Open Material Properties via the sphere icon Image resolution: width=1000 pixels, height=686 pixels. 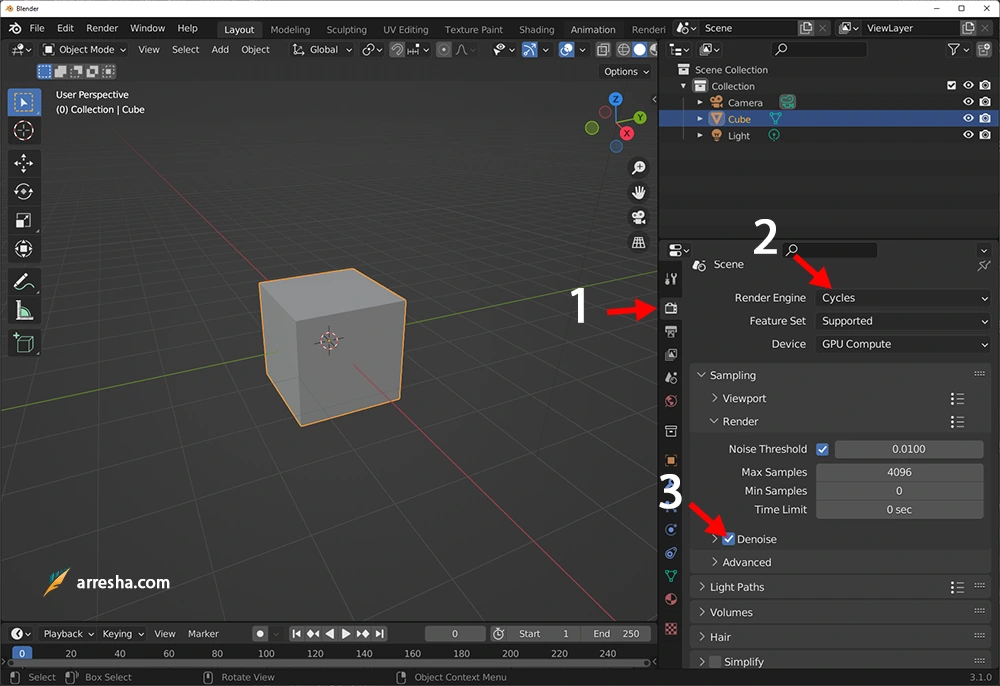671,600
